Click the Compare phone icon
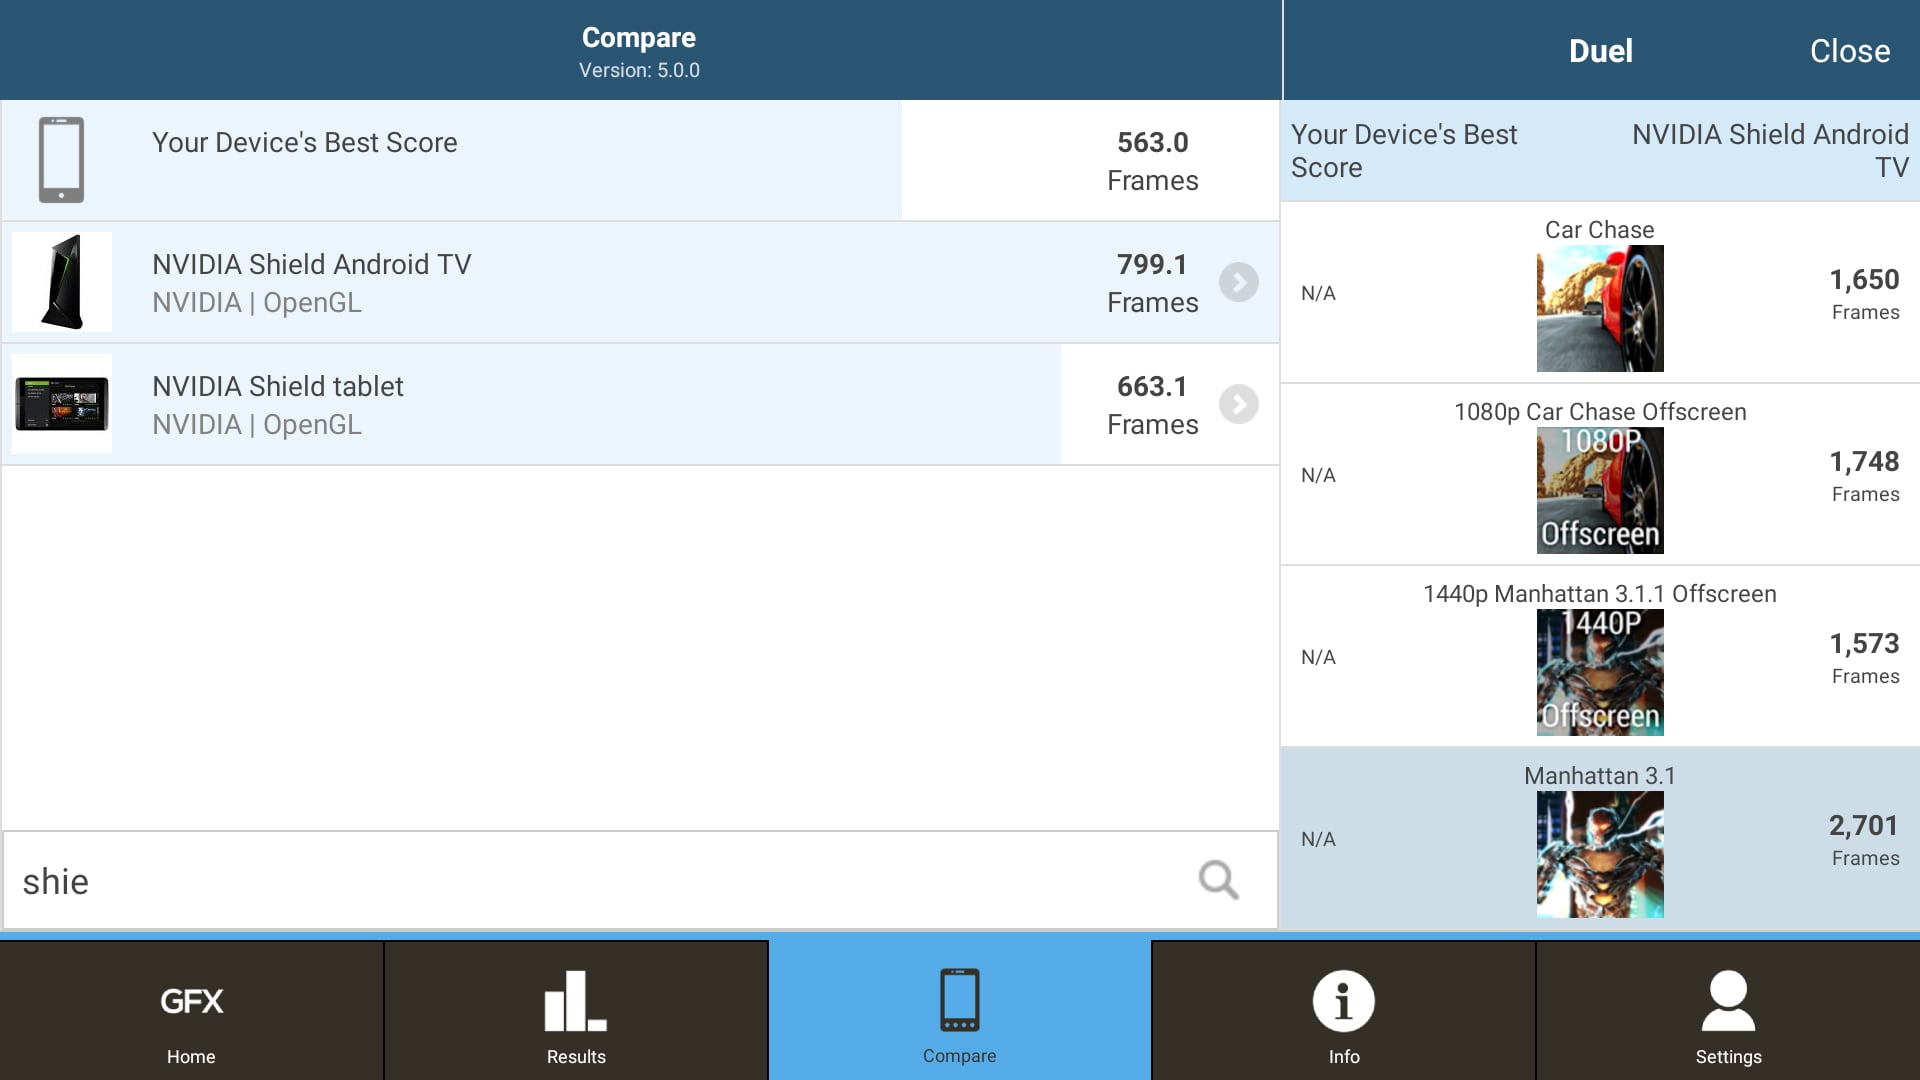1920x1080 pixels. 960,999
